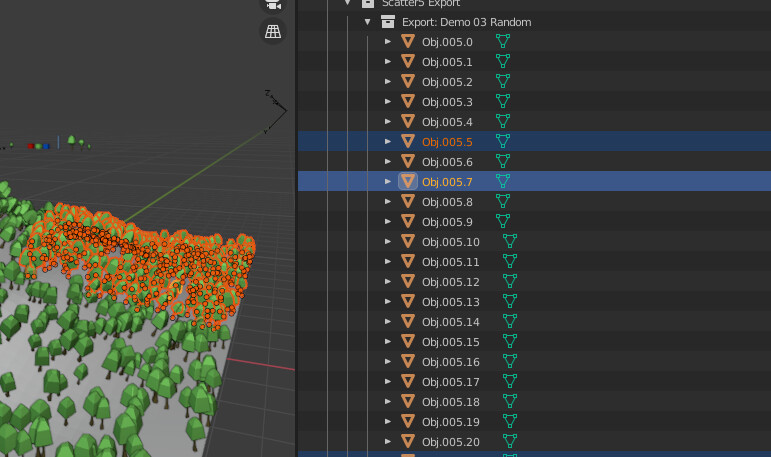Click the orange object icon of Obj.005.5
Screen dimensions: 771x457
click(408, 141)
